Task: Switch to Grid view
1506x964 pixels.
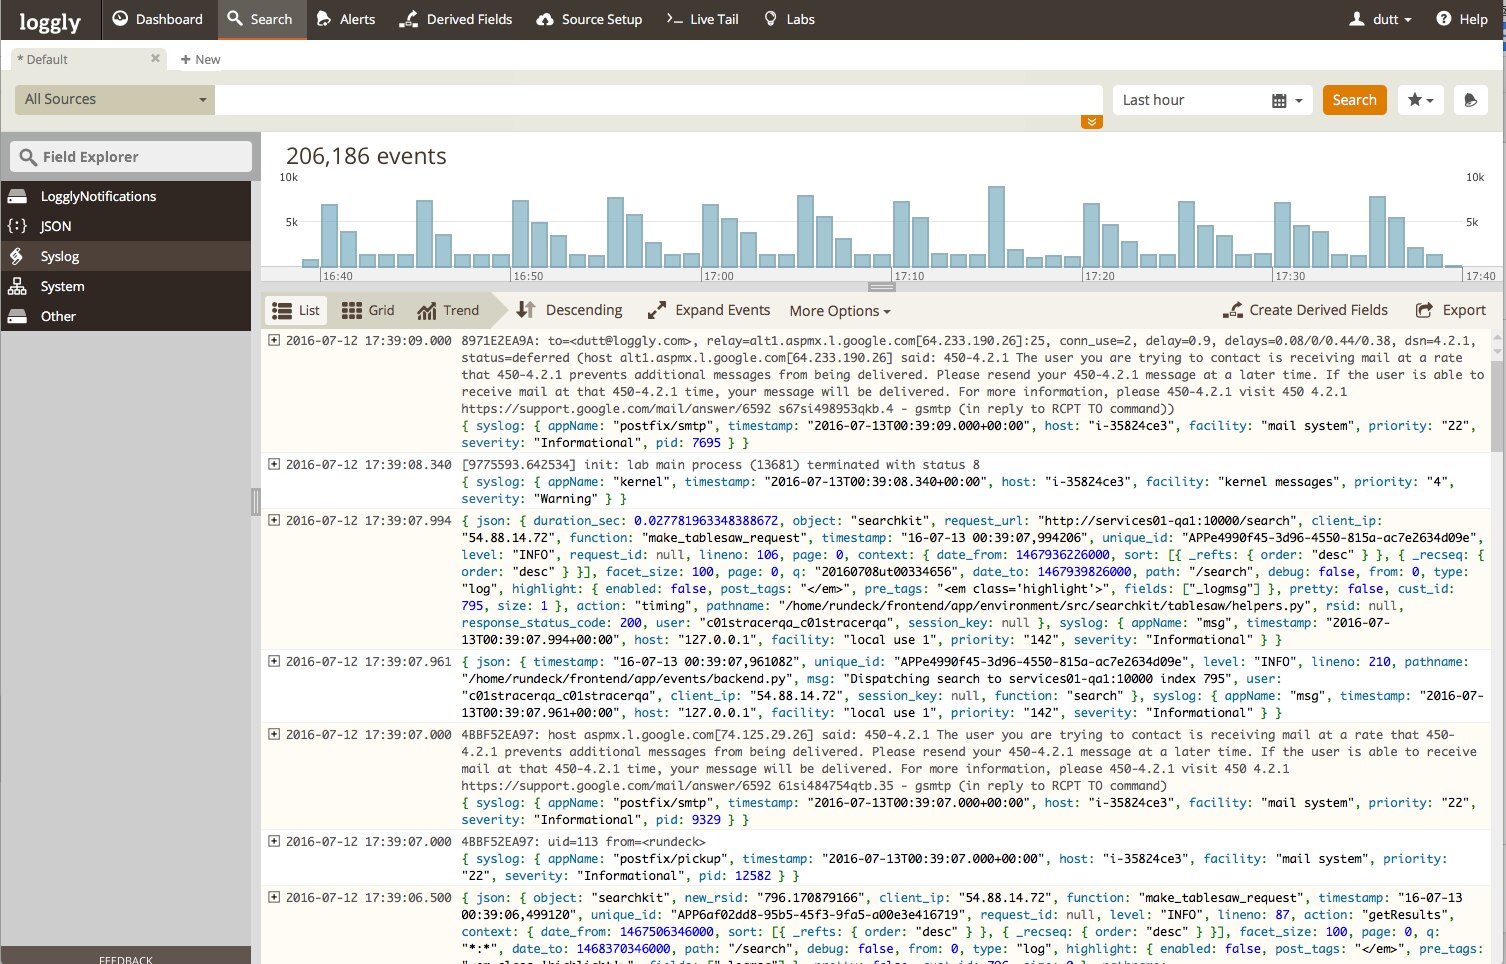Action: (368, 310)
